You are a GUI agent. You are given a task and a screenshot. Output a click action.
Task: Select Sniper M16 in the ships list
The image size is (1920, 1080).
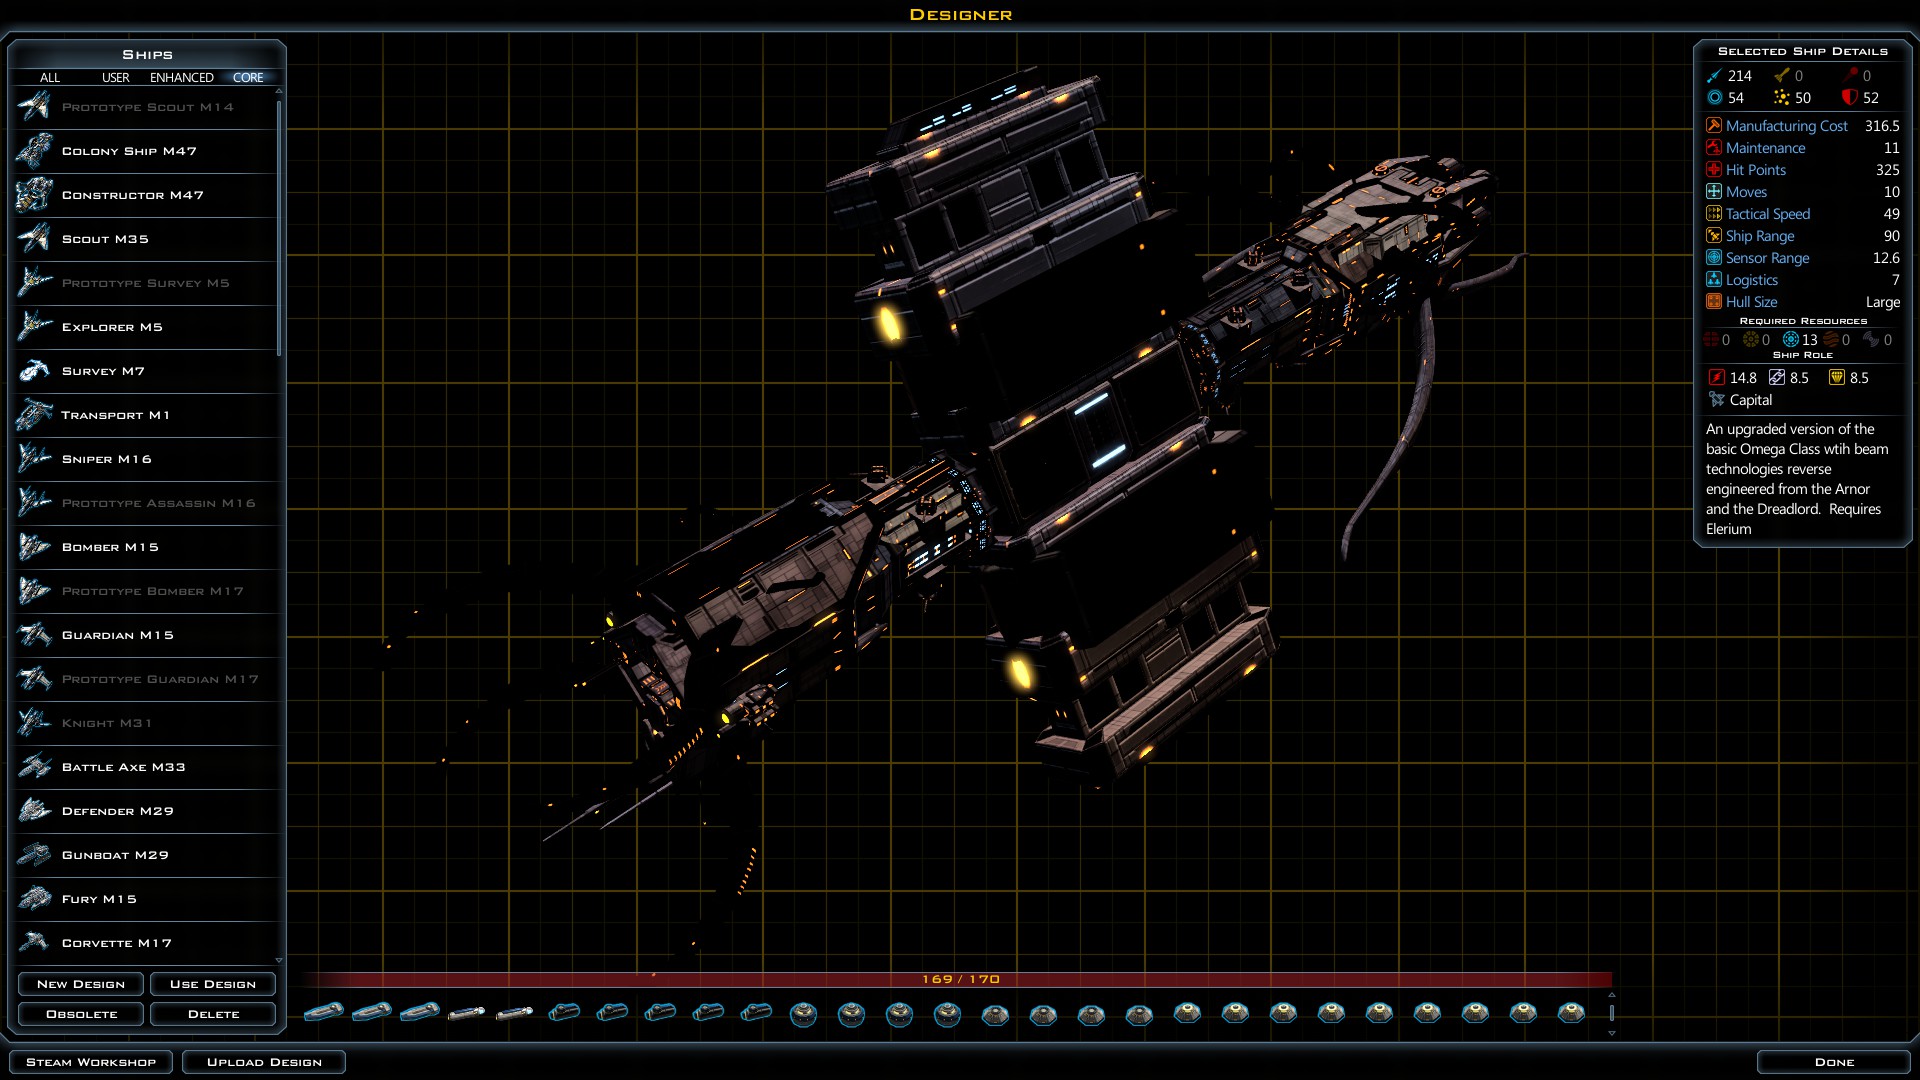click(146, 459)
